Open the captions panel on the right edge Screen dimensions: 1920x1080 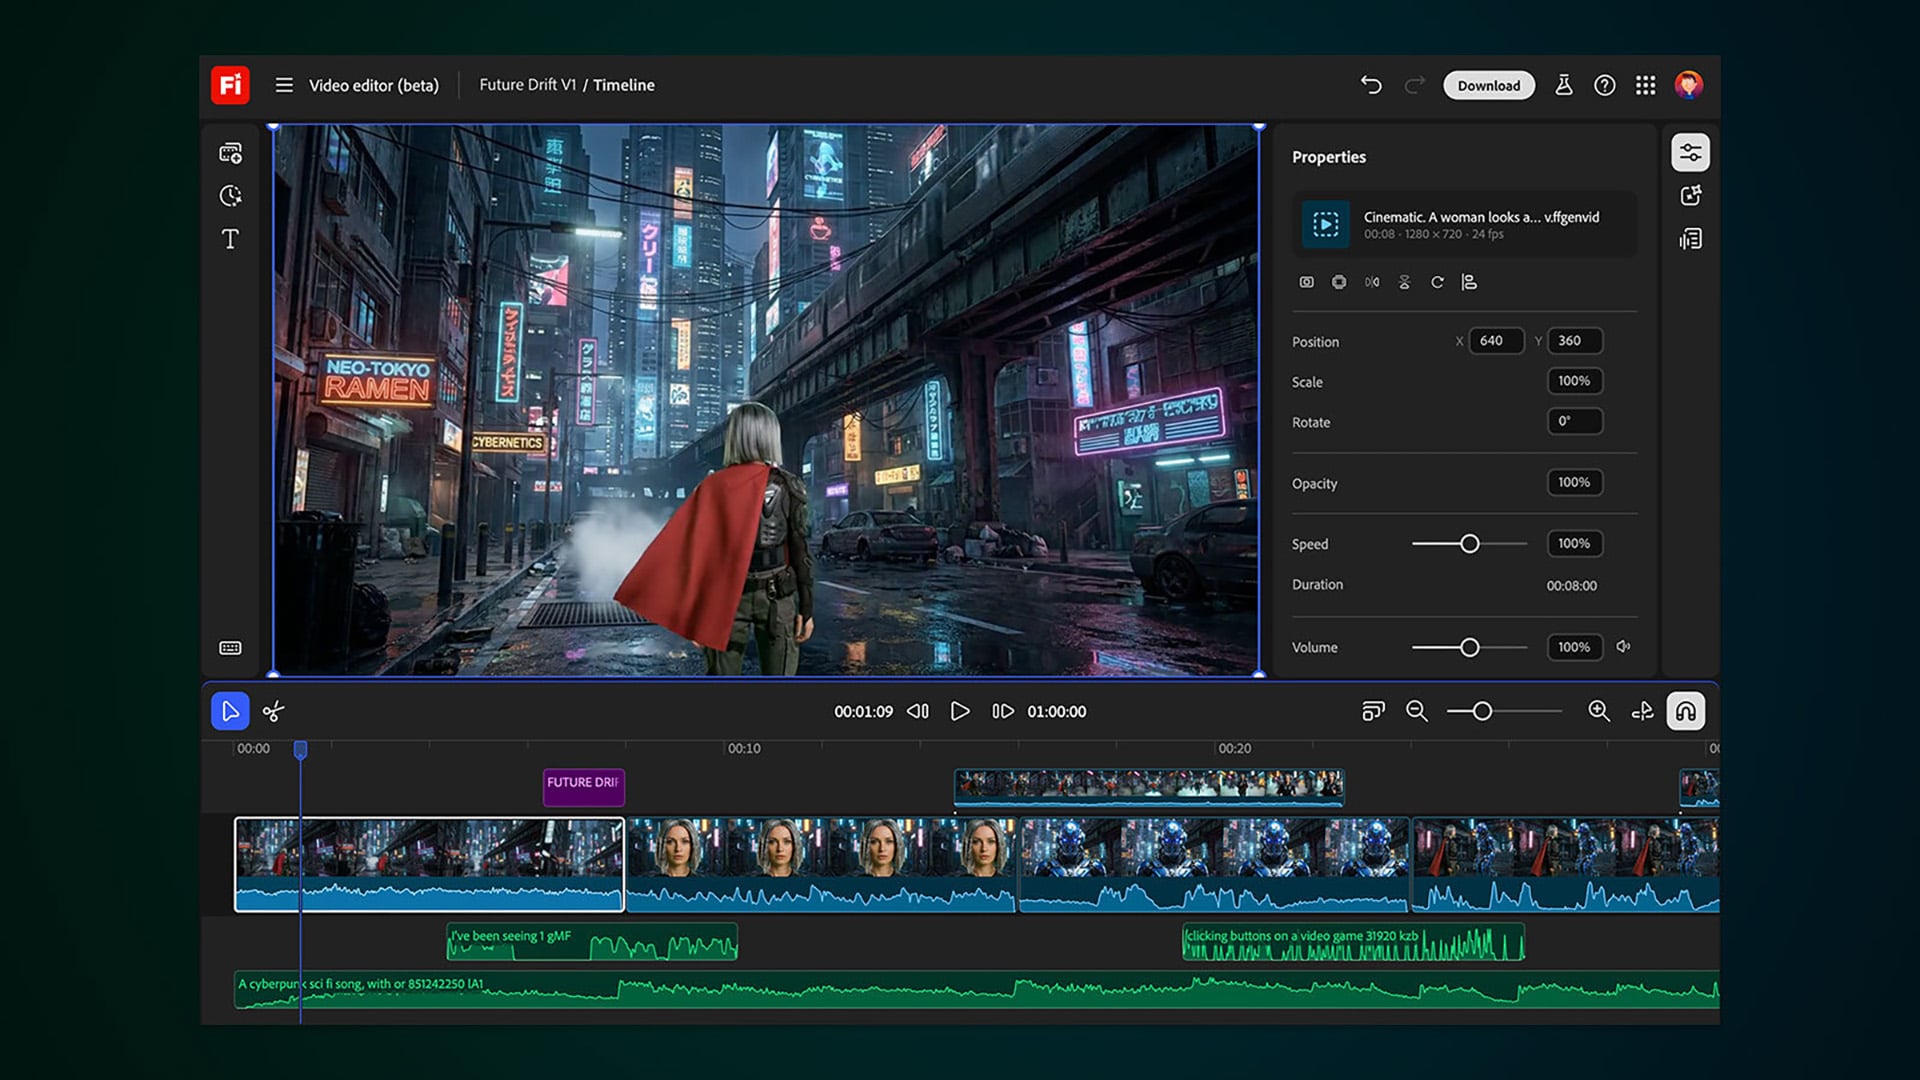coord(1691,239)
